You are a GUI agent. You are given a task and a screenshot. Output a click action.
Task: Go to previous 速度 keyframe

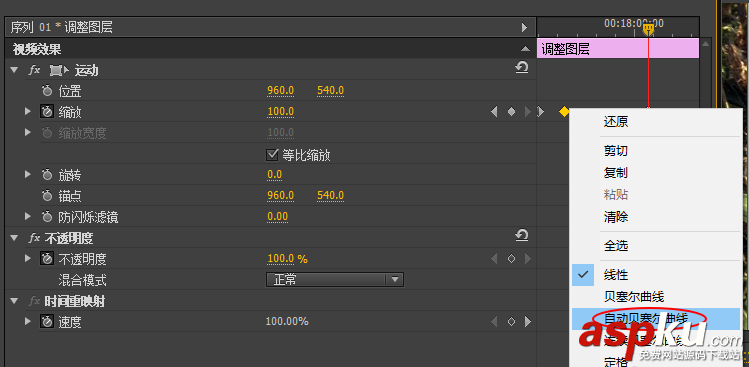click(494, 322)
